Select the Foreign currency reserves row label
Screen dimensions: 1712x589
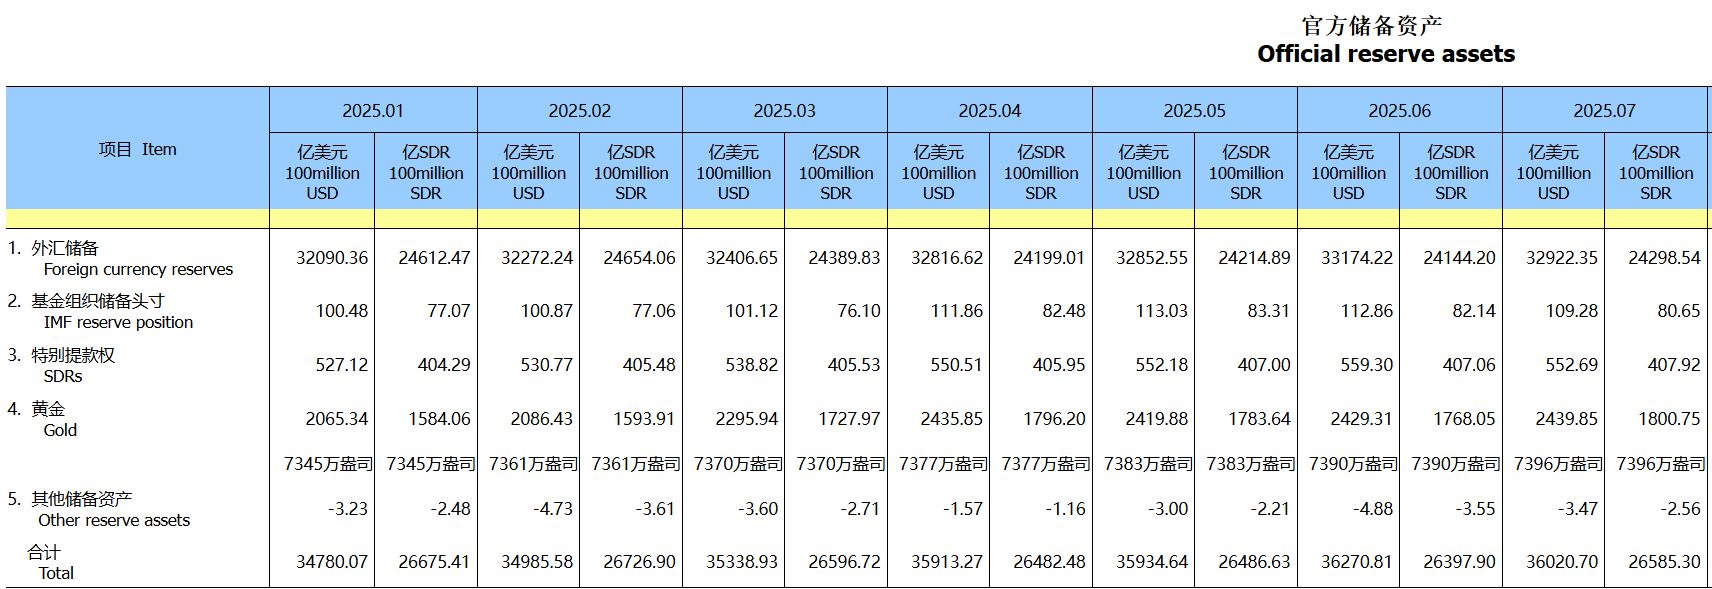pyautogui.click(x=138, y=269)
